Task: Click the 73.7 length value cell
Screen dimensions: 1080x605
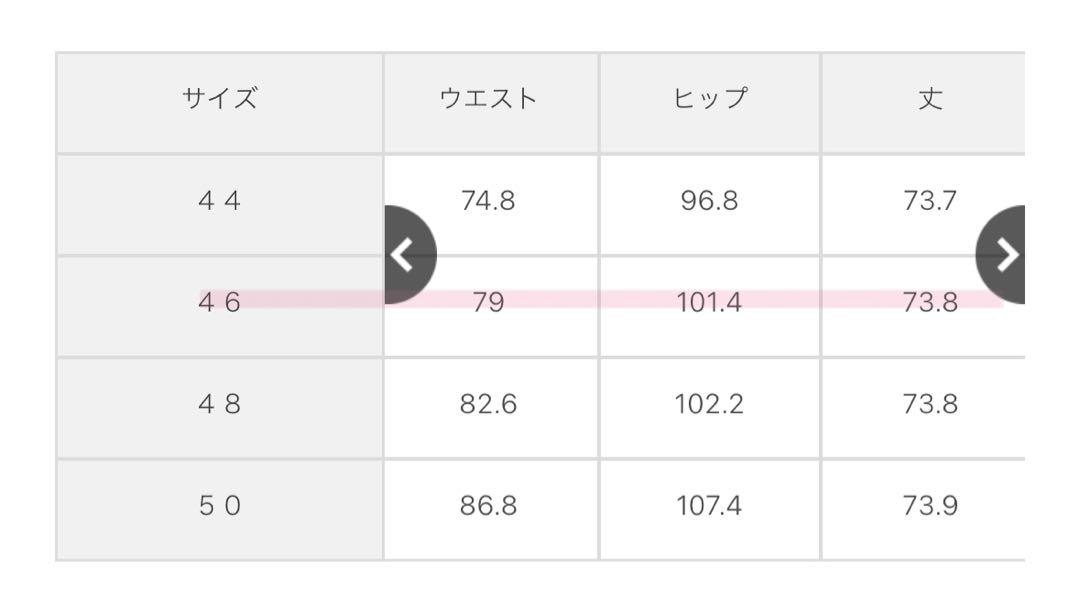Action: [x=924, y=205]
